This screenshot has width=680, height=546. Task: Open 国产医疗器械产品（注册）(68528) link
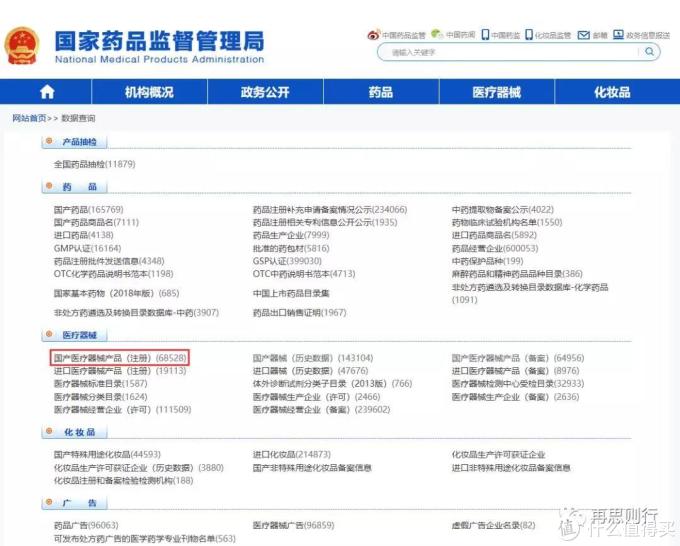pyautogui.click(x=121, y=358)
